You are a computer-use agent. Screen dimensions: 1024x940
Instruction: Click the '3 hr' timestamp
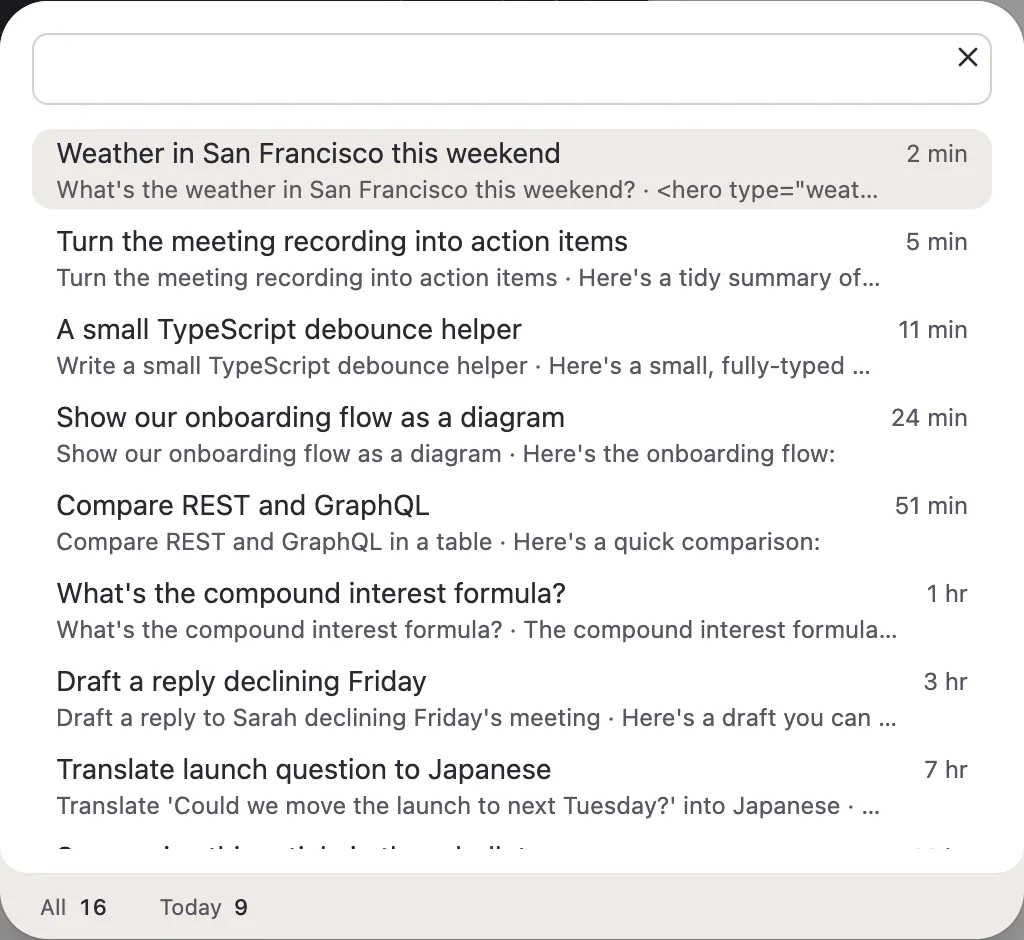946,682
